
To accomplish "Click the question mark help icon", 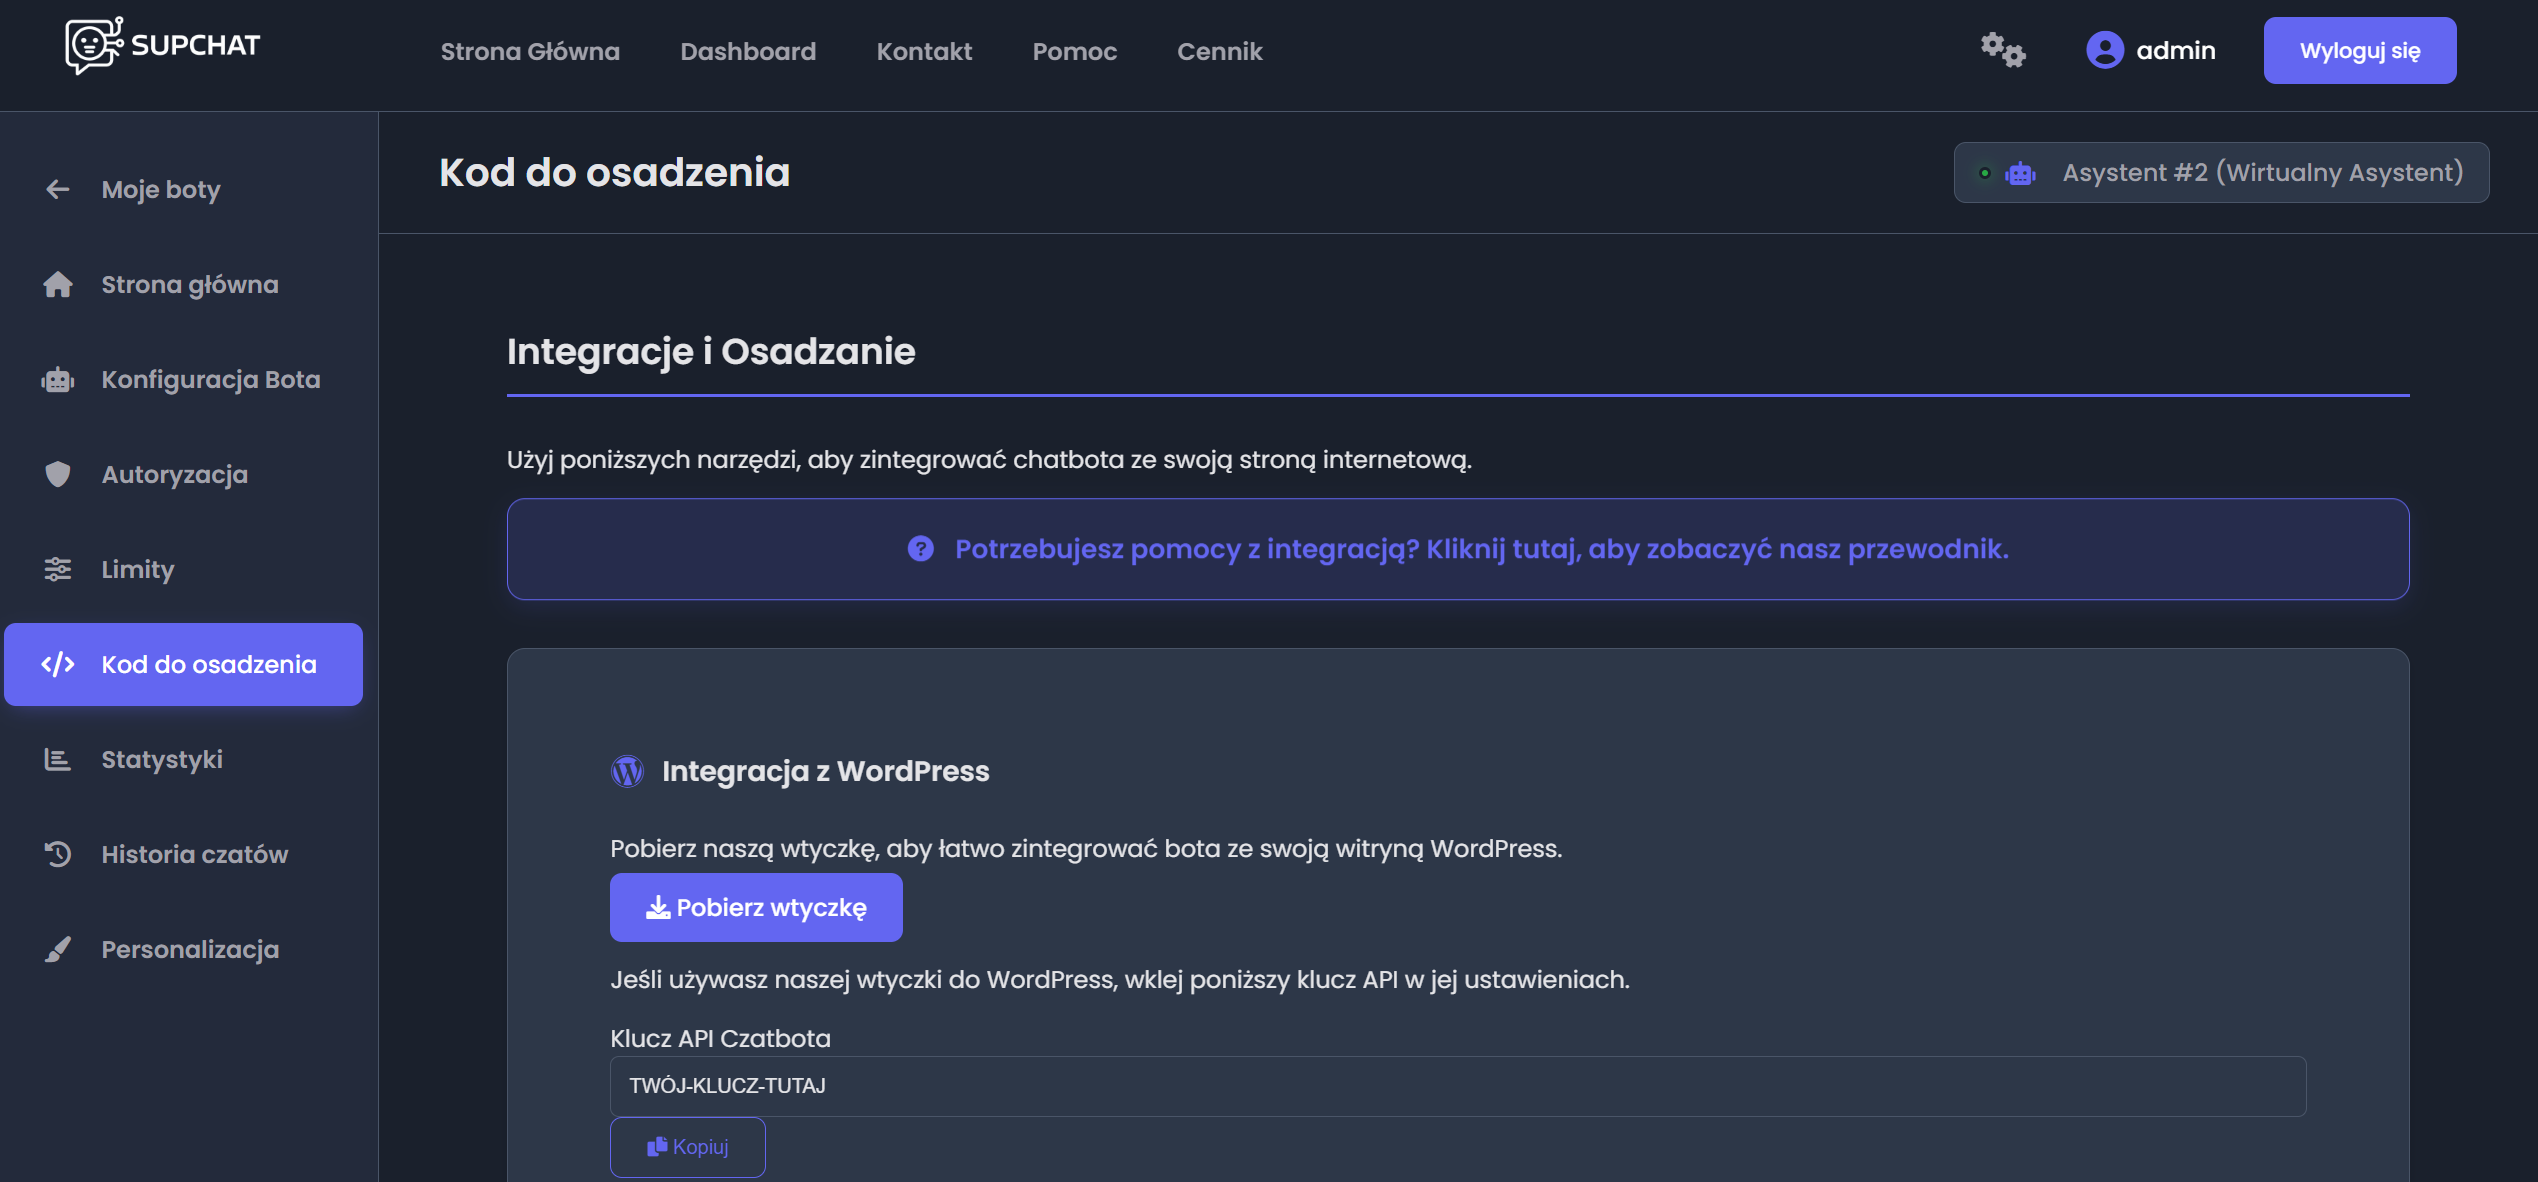I will coord(920,549).
